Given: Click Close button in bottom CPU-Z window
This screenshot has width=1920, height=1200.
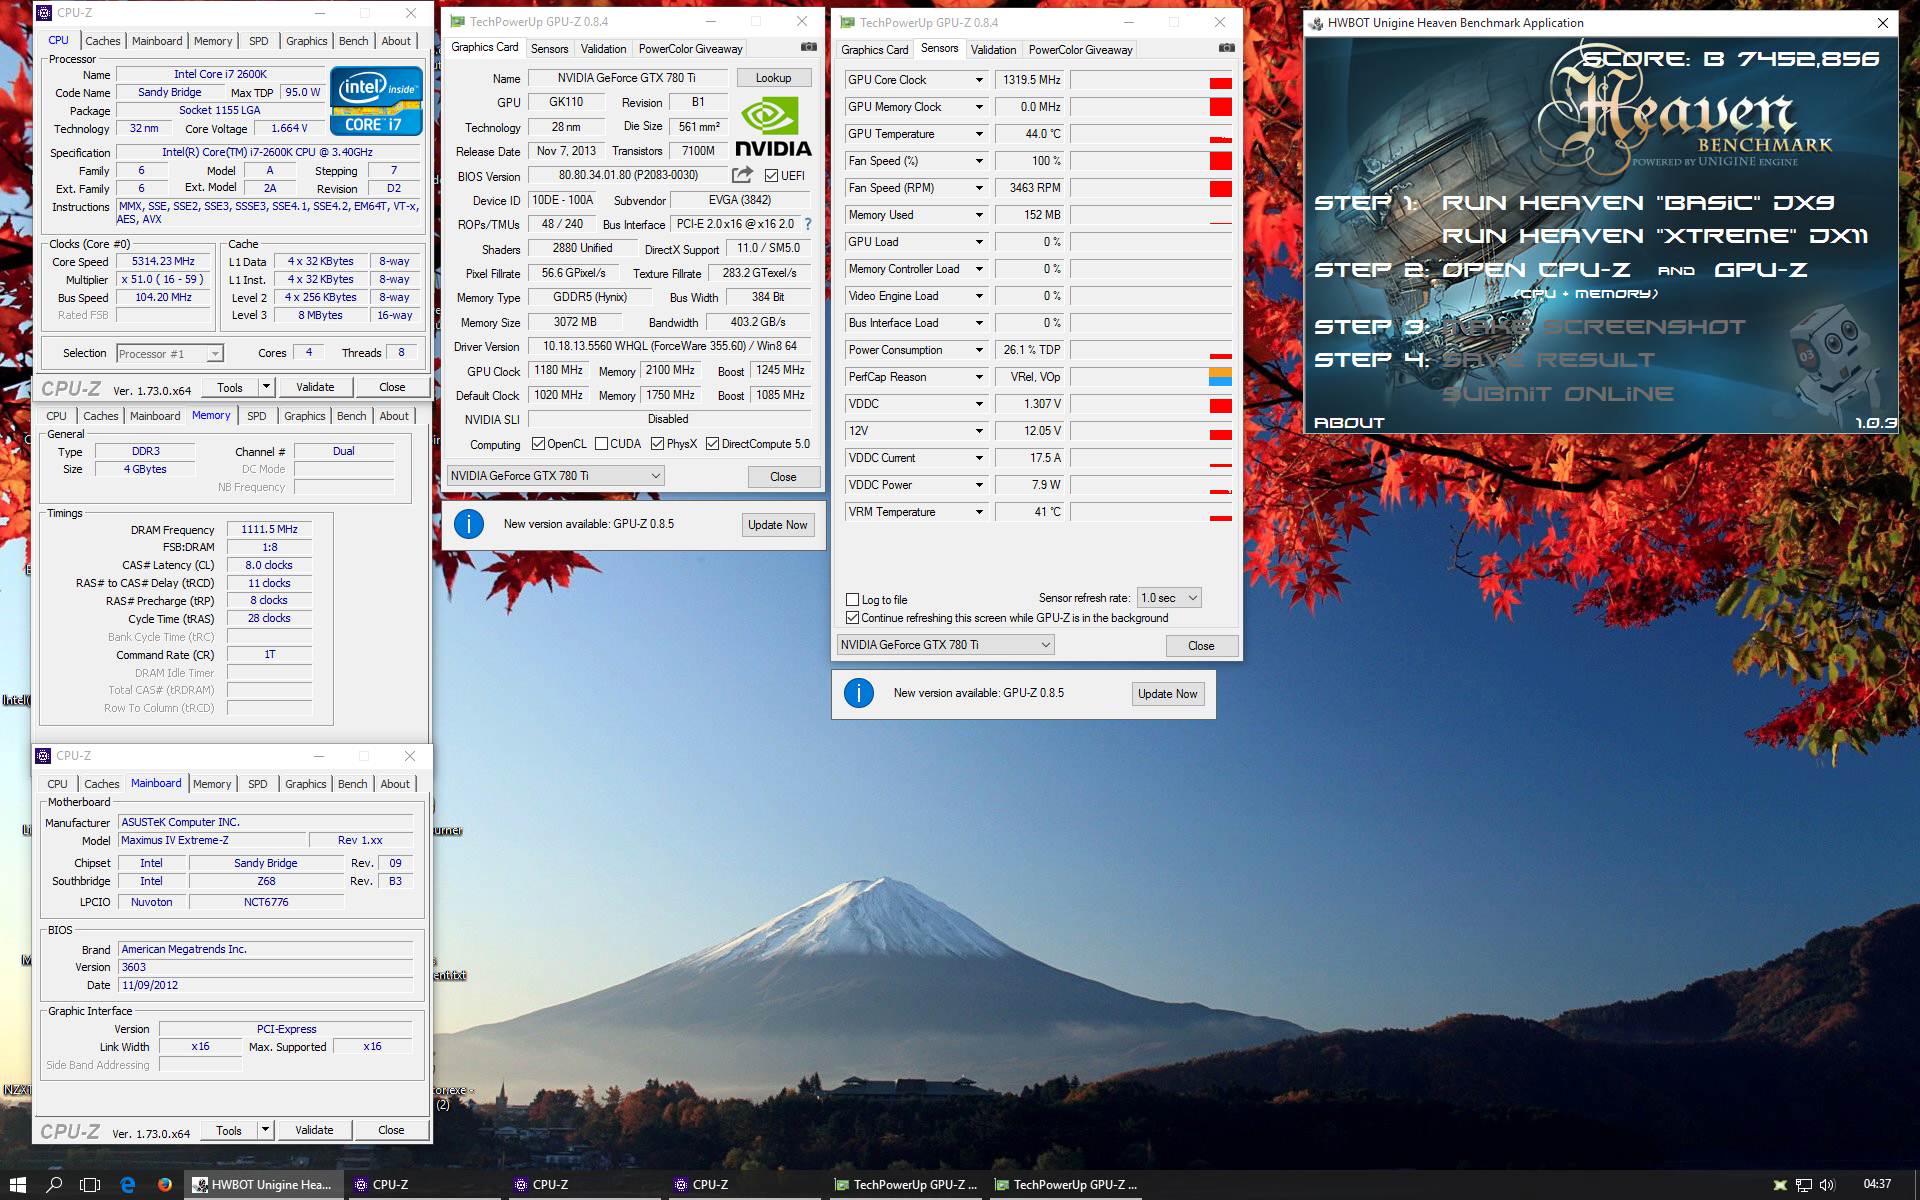Looking at the screenshot, I should tap(391, 1130).
